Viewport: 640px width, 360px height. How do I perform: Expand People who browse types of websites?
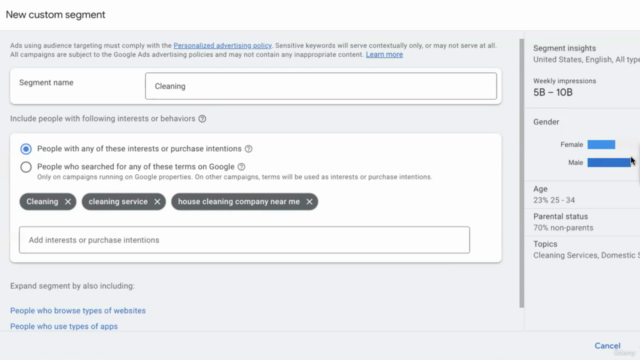click(78, 311)
